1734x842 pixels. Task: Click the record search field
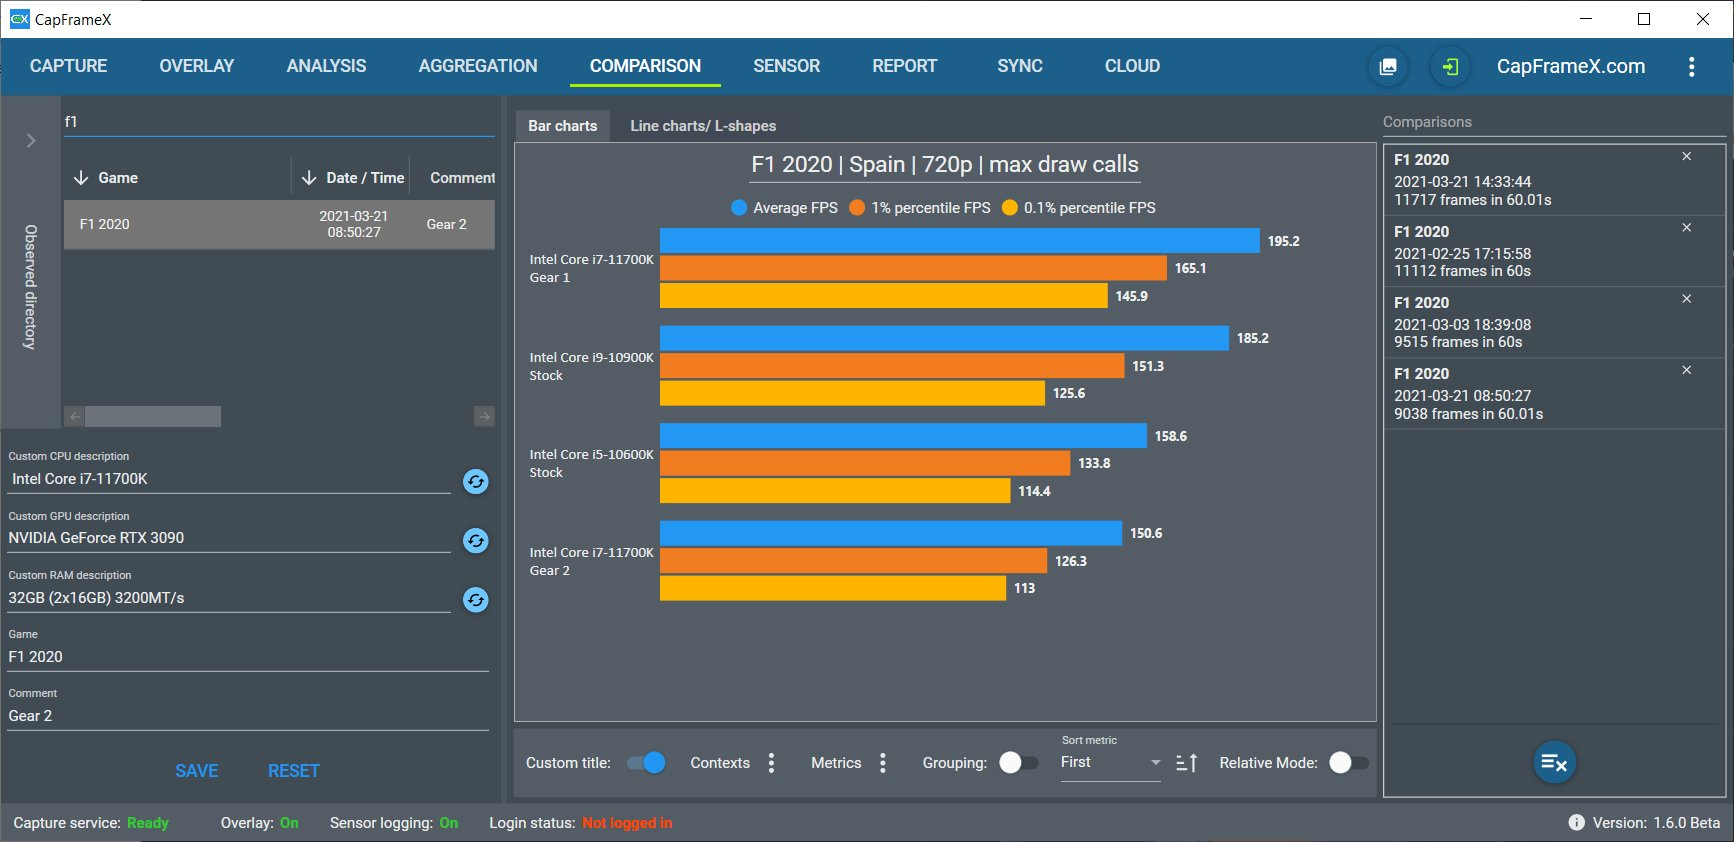click(x=279, y=122)
